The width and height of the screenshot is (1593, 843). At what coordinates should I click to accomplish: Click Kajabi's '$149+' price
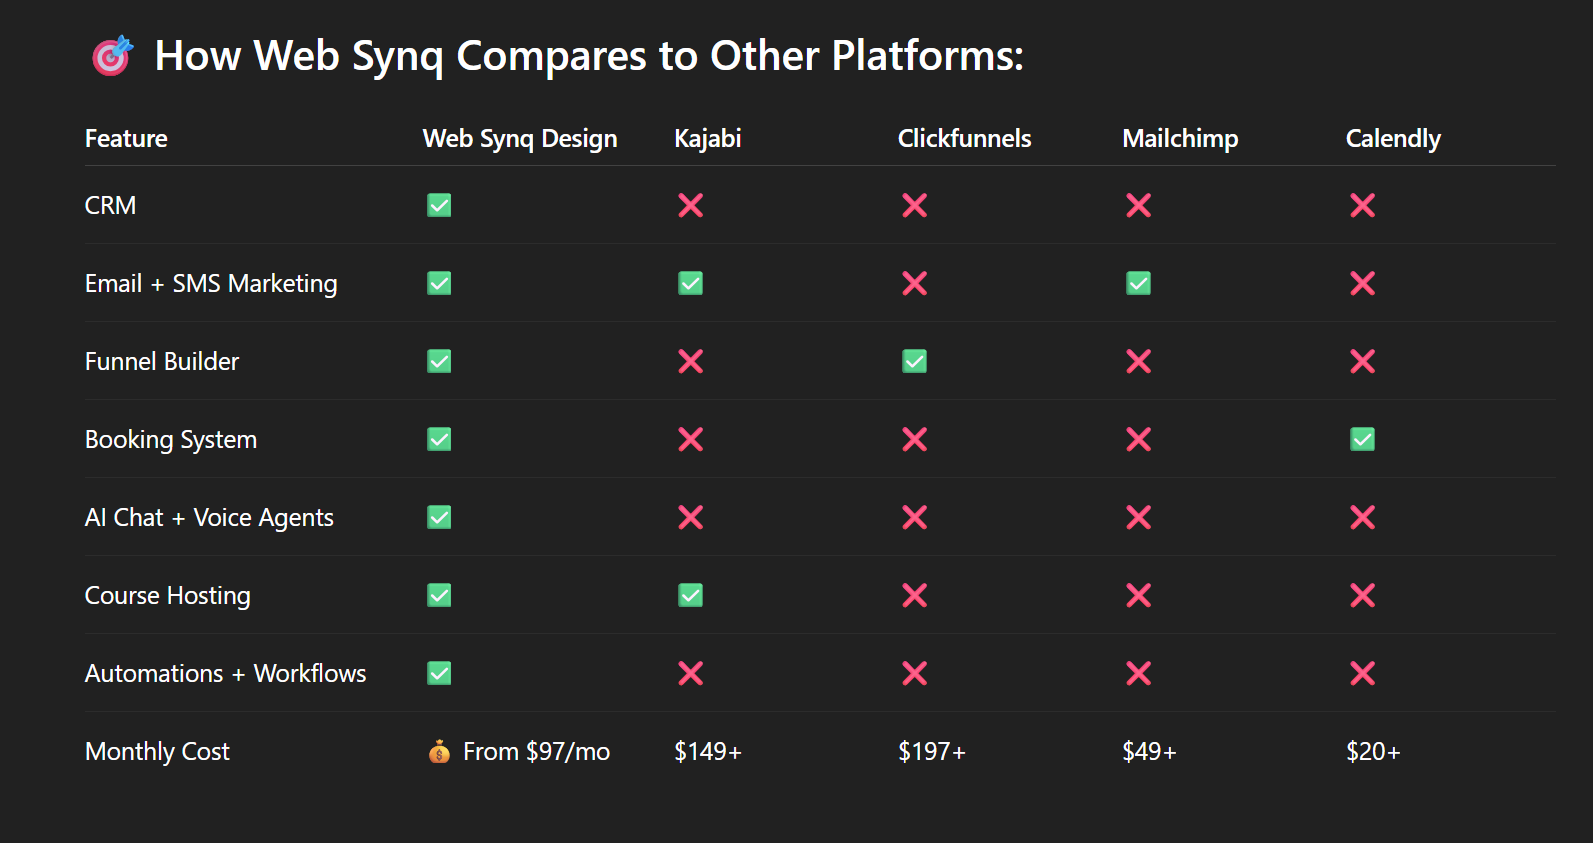coord(708,751)
